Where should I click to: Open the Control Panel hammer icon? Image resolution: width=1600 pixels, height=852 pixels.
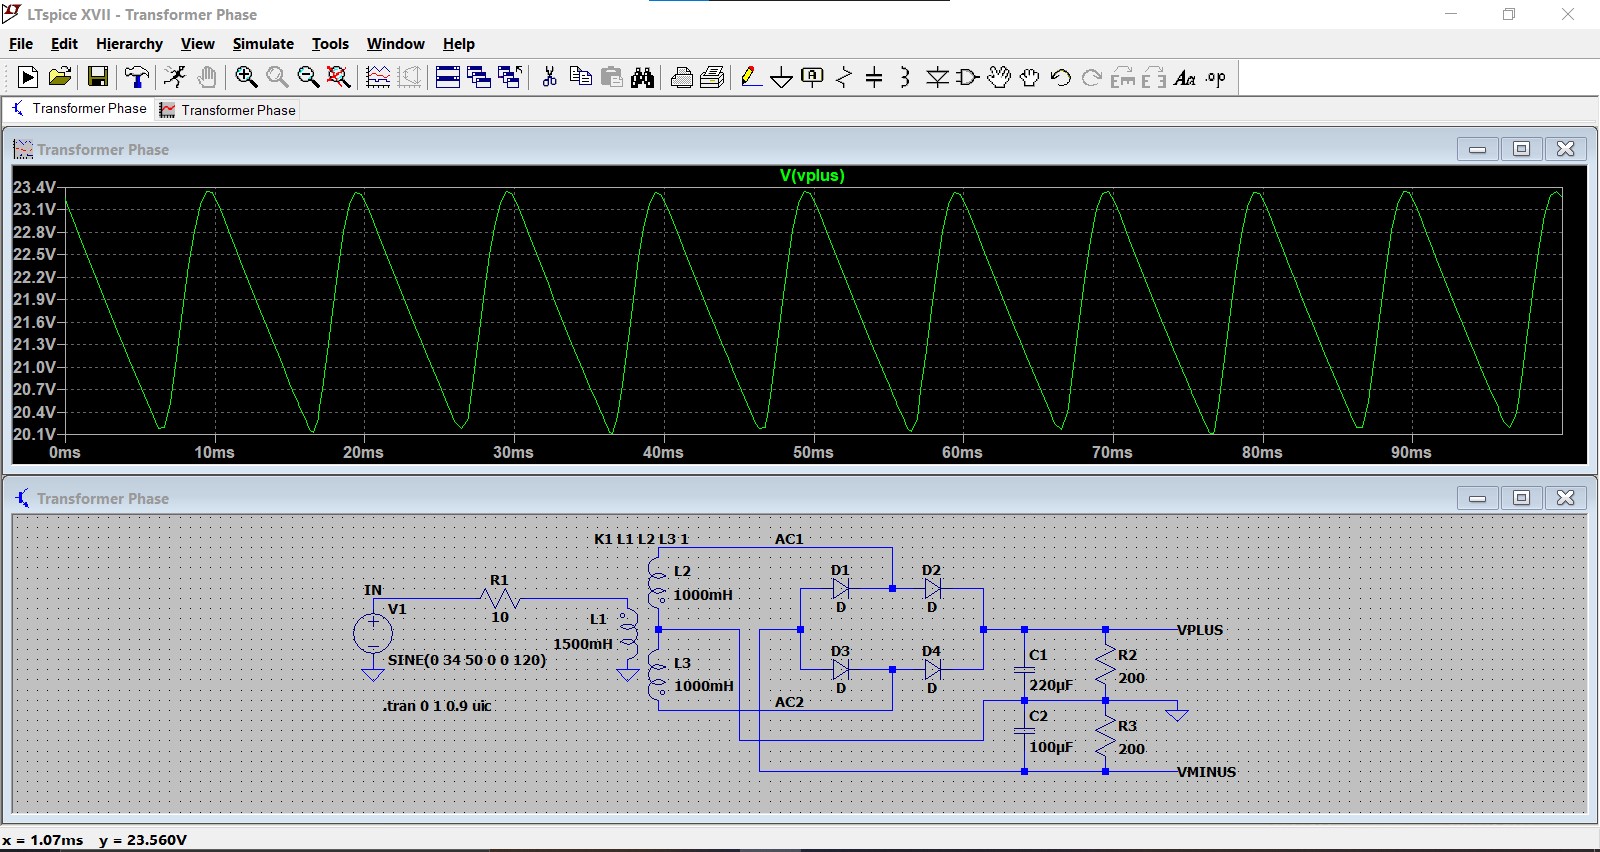137,77
